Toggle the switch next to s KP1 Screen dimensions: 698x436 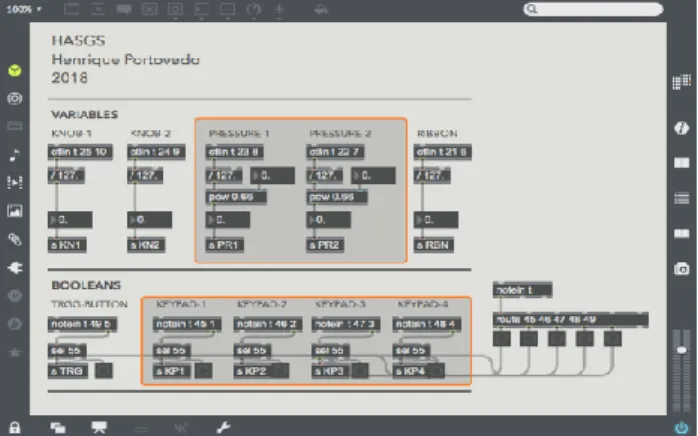tap(203, 371)
